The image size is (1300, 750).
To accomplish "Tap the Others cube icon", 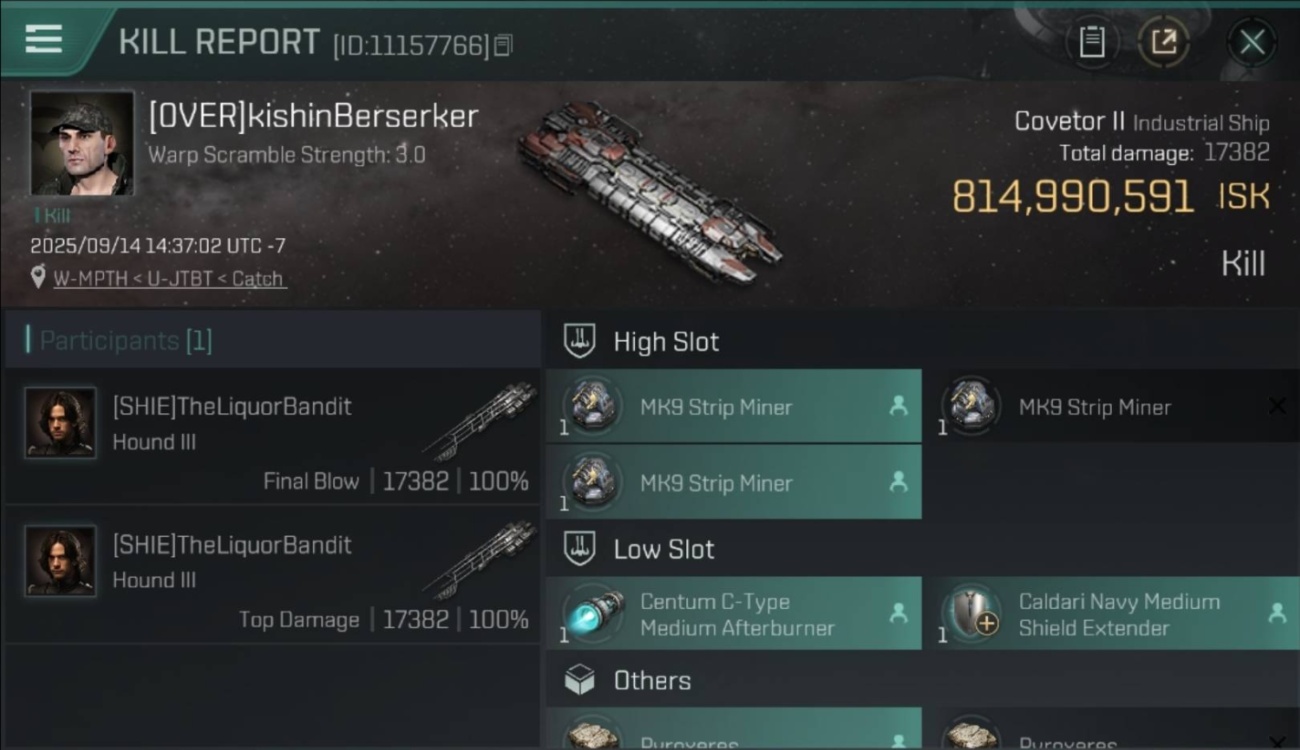I will (580, 680).
